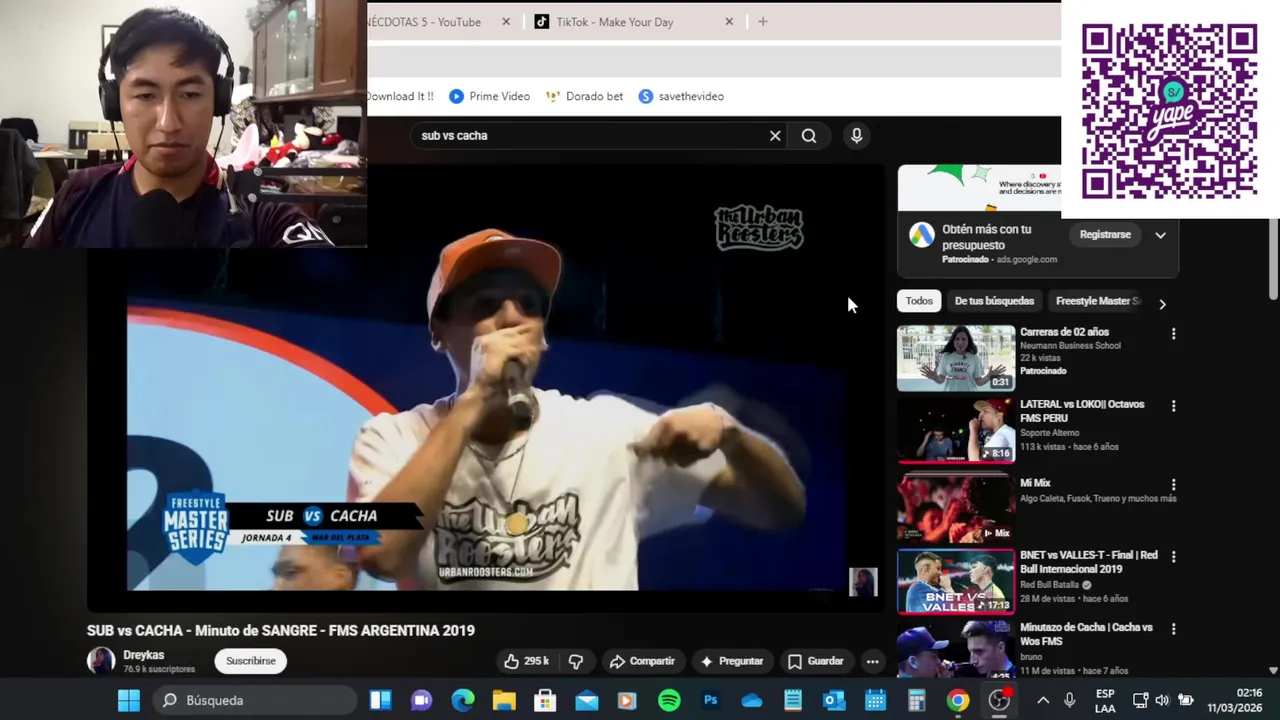
Task: Switch to the ANÉCDOTAS 5 - YouTube tab
Action: click(425, 22)
